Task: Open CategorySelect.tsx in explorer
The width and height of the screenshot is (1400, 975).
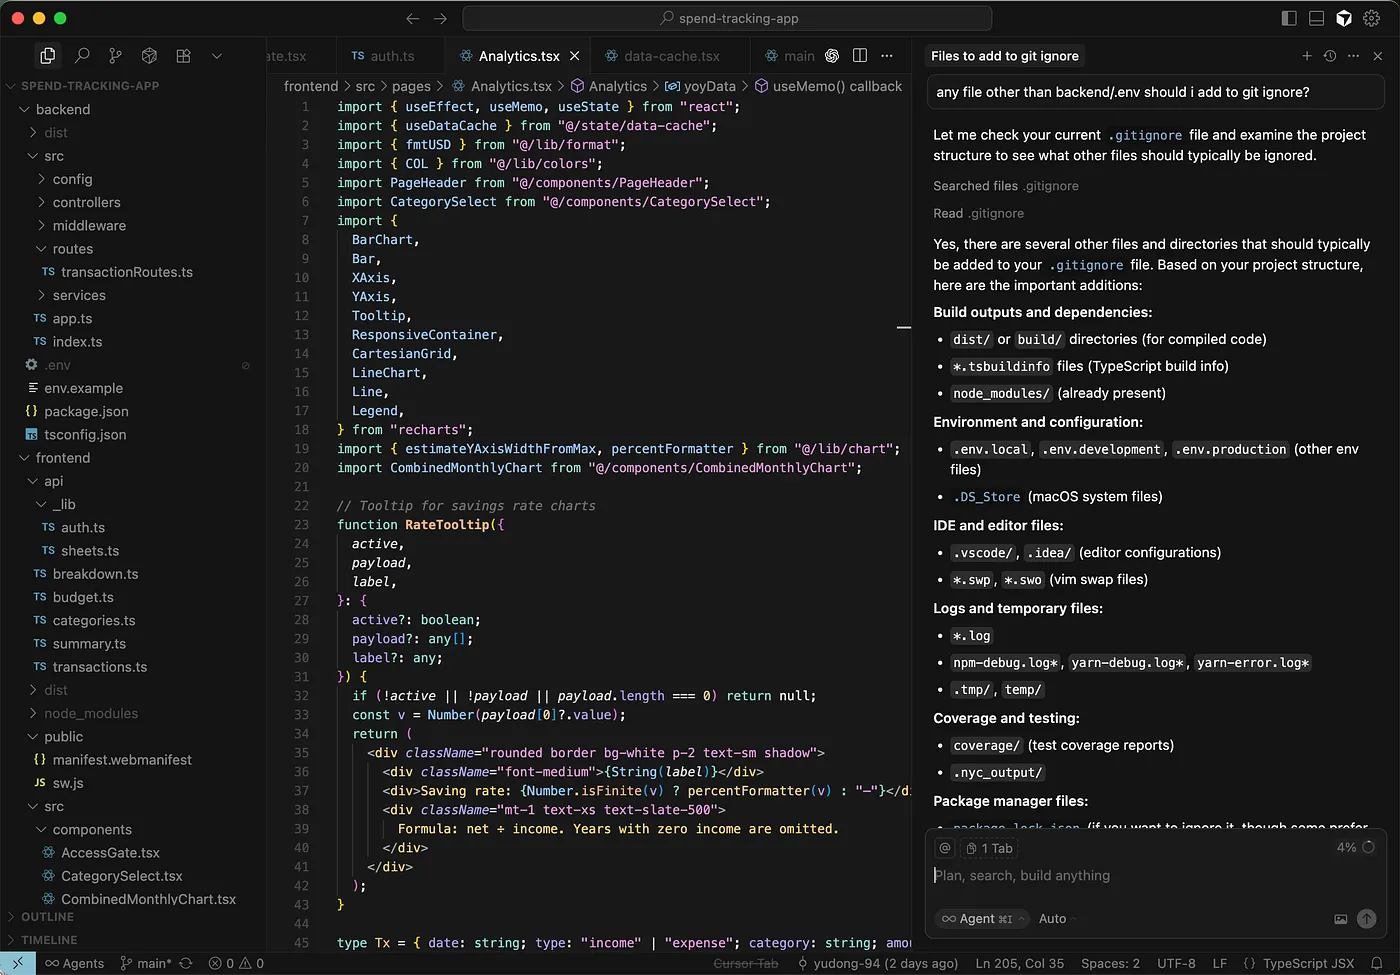Action: pyautogui.click(x=122, y=876)
